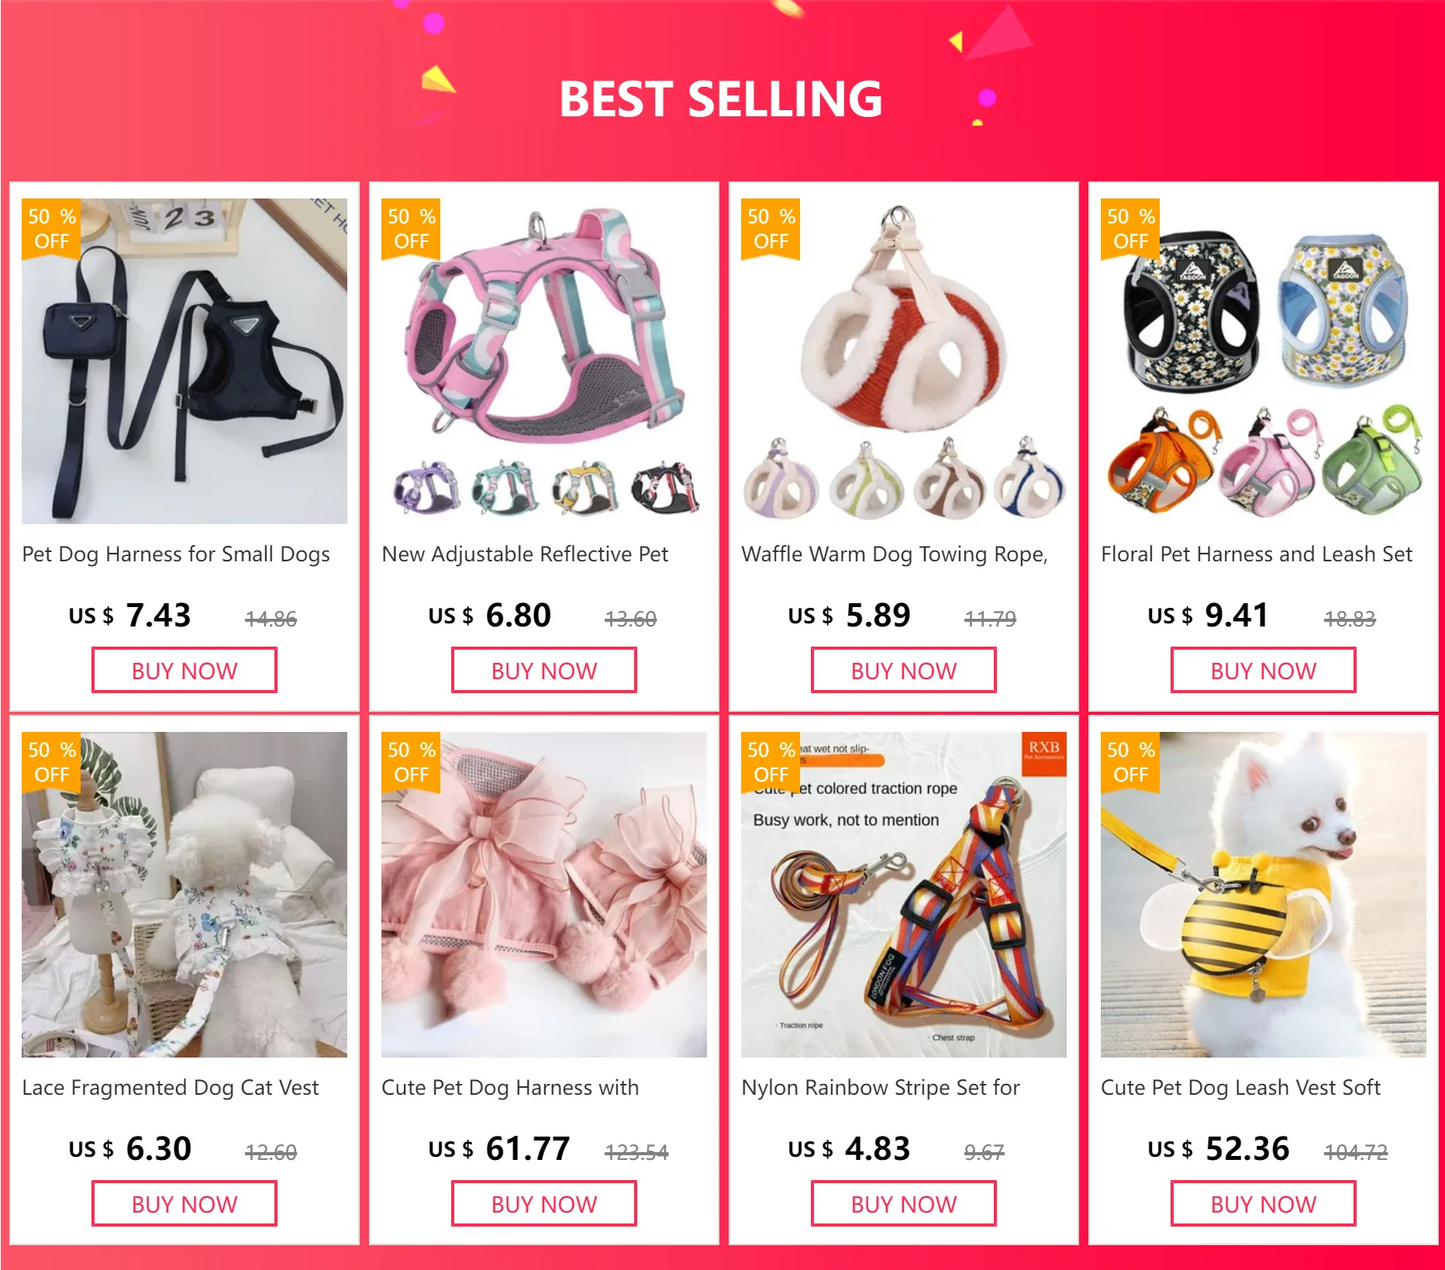Click BUY NOW under Nylon Rainbow Stripe Set
The width and height of the screenshot is (1445, 1270).
tap(903, 1203)
